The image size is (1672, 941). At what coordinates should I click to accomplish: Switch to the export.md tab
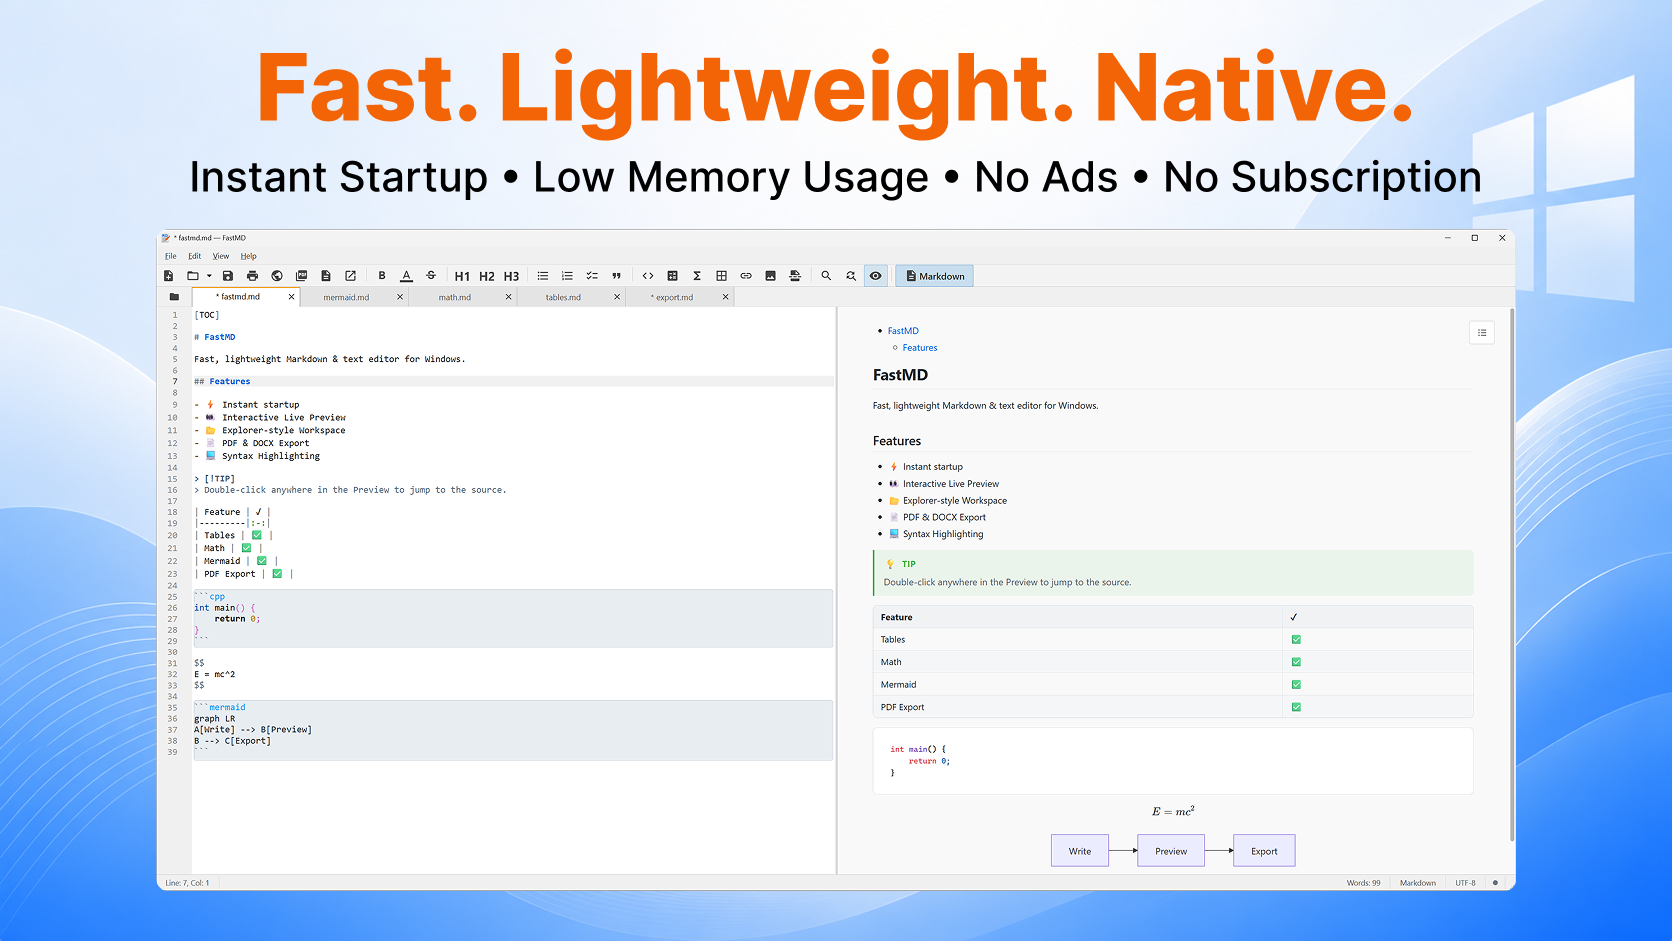click(x=672, y=297)
